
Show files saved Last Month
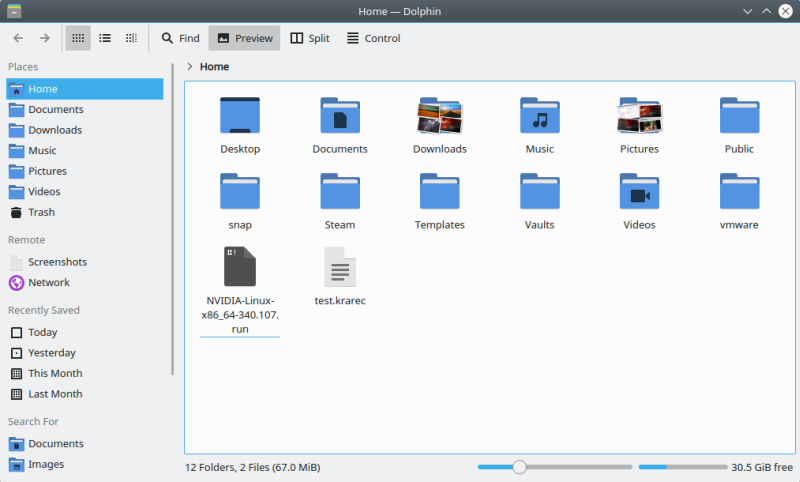(x=85, y=394)
